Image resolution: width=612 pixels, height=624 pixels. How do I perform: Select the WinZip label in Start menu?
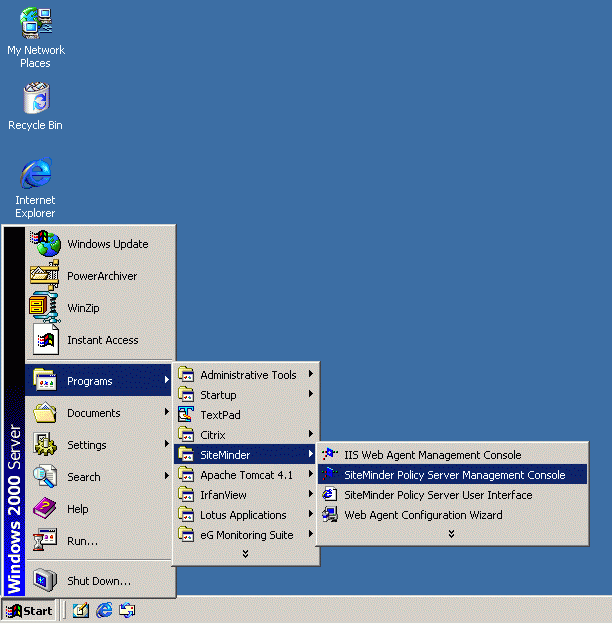point(83,308)
